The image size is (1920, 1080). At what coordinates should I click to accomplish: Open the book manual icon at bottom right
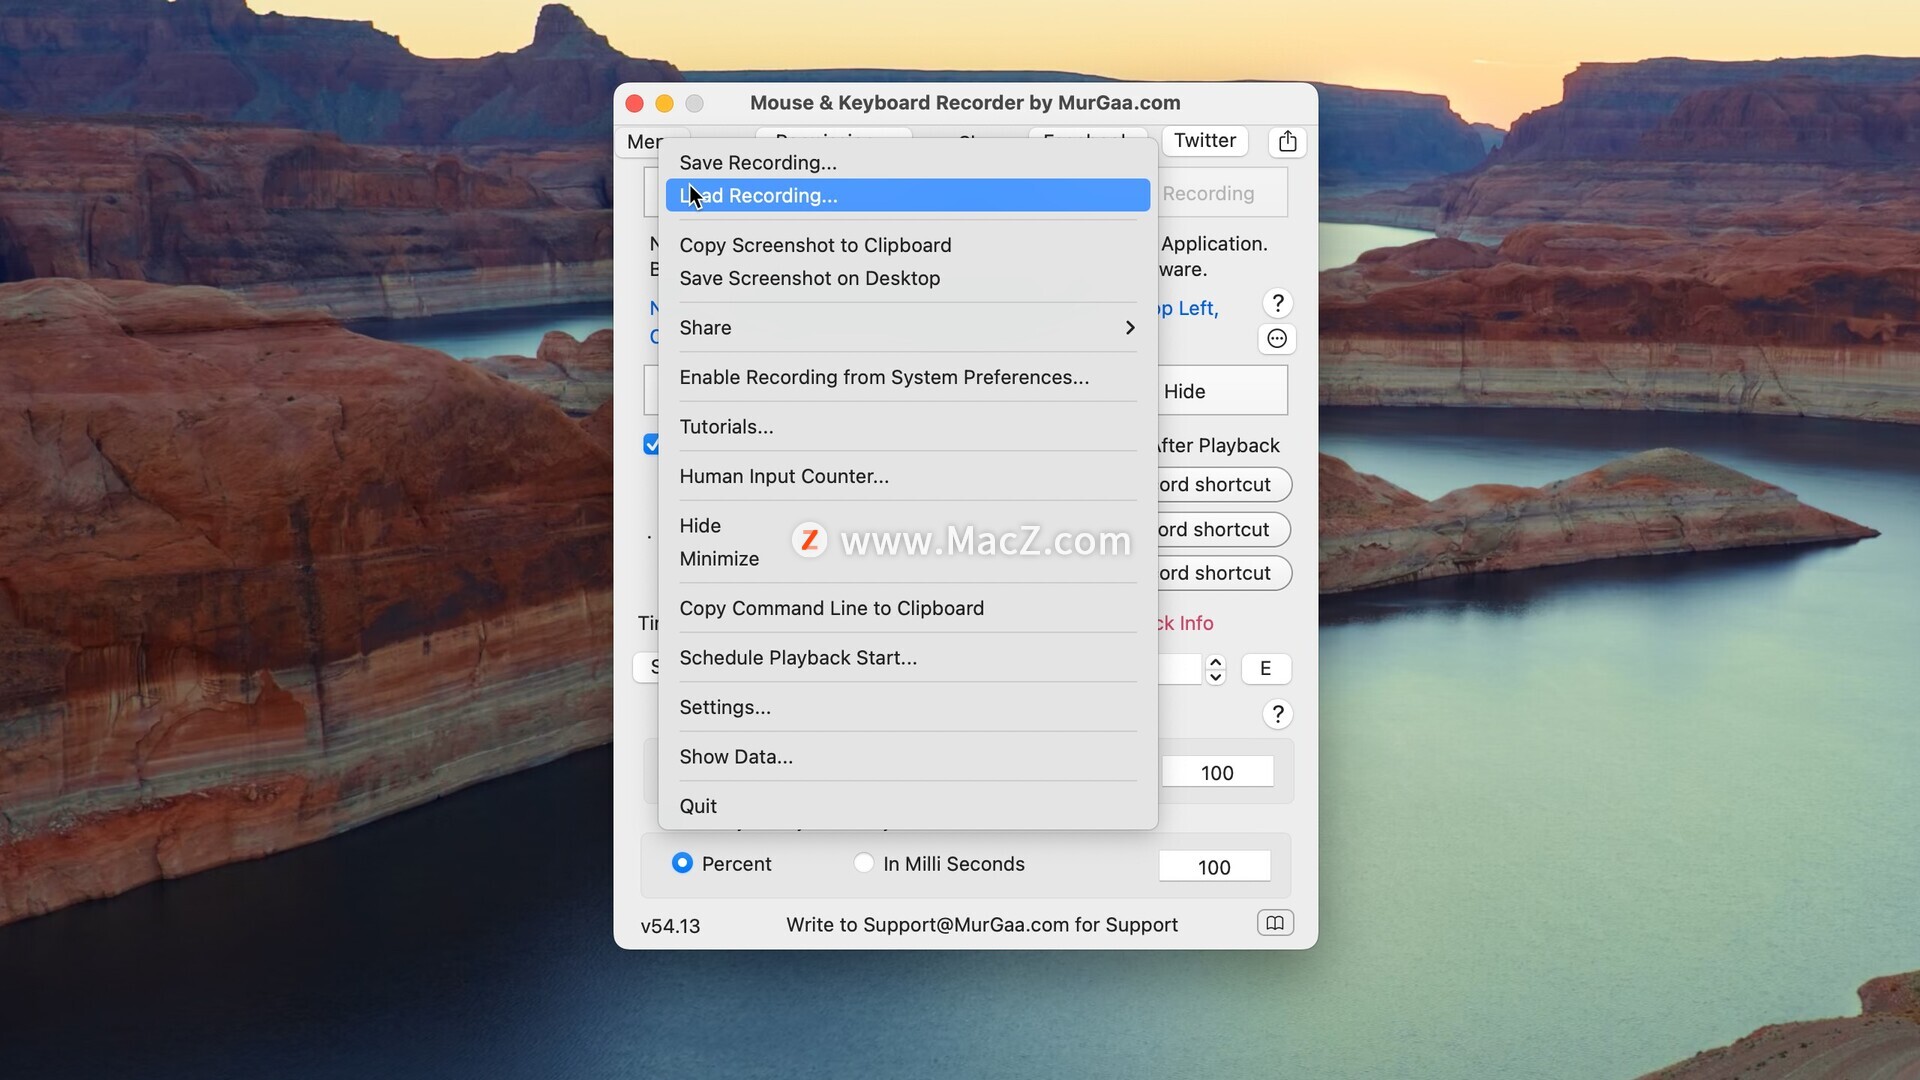pyautogui.click(x=1275, y=923)
